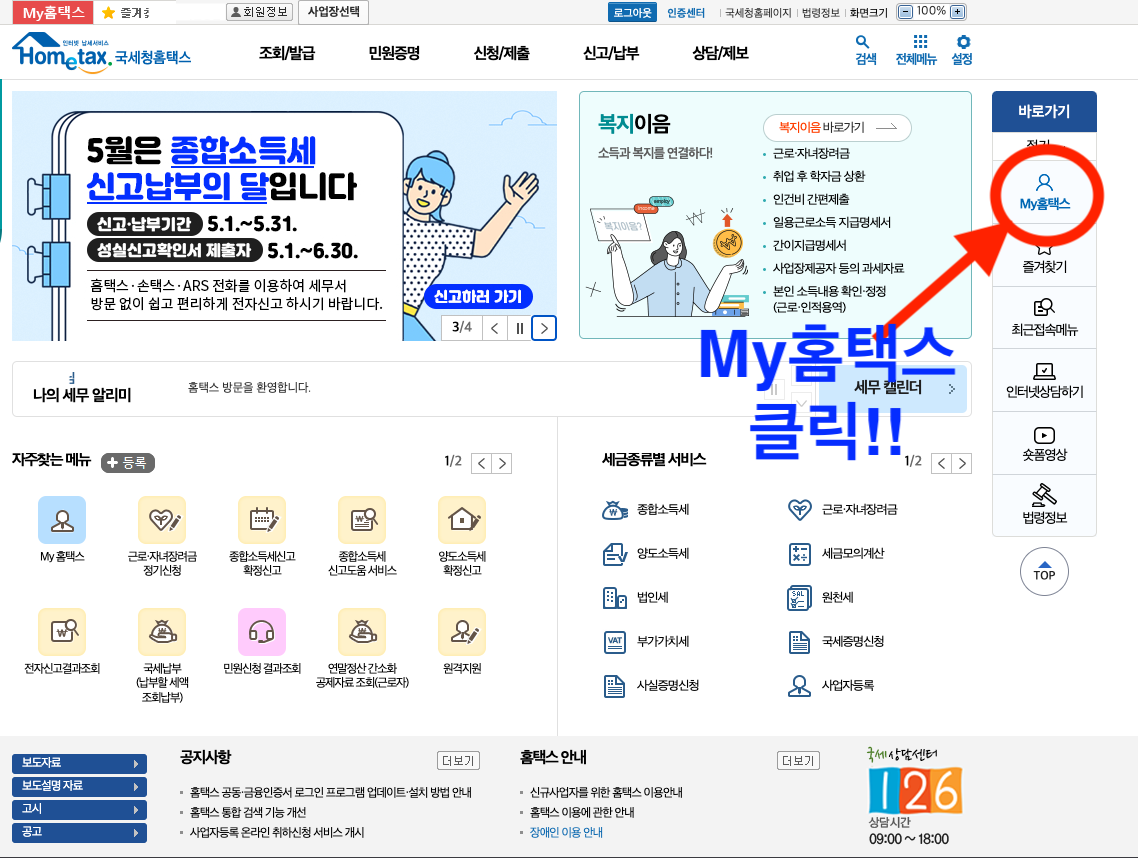Open 숏폼영상 in the sidebar

click(1044, 444)
